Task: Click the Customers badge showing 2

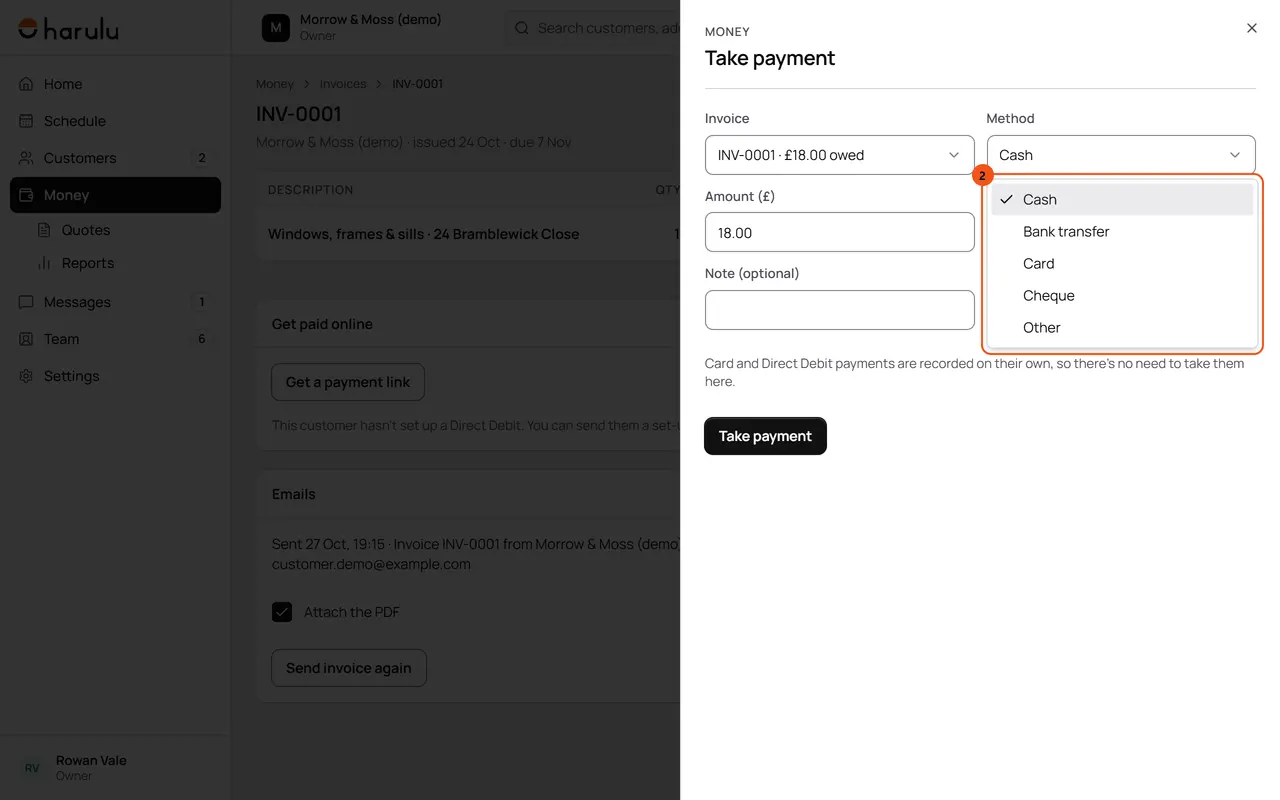Action: click(202, 158)
